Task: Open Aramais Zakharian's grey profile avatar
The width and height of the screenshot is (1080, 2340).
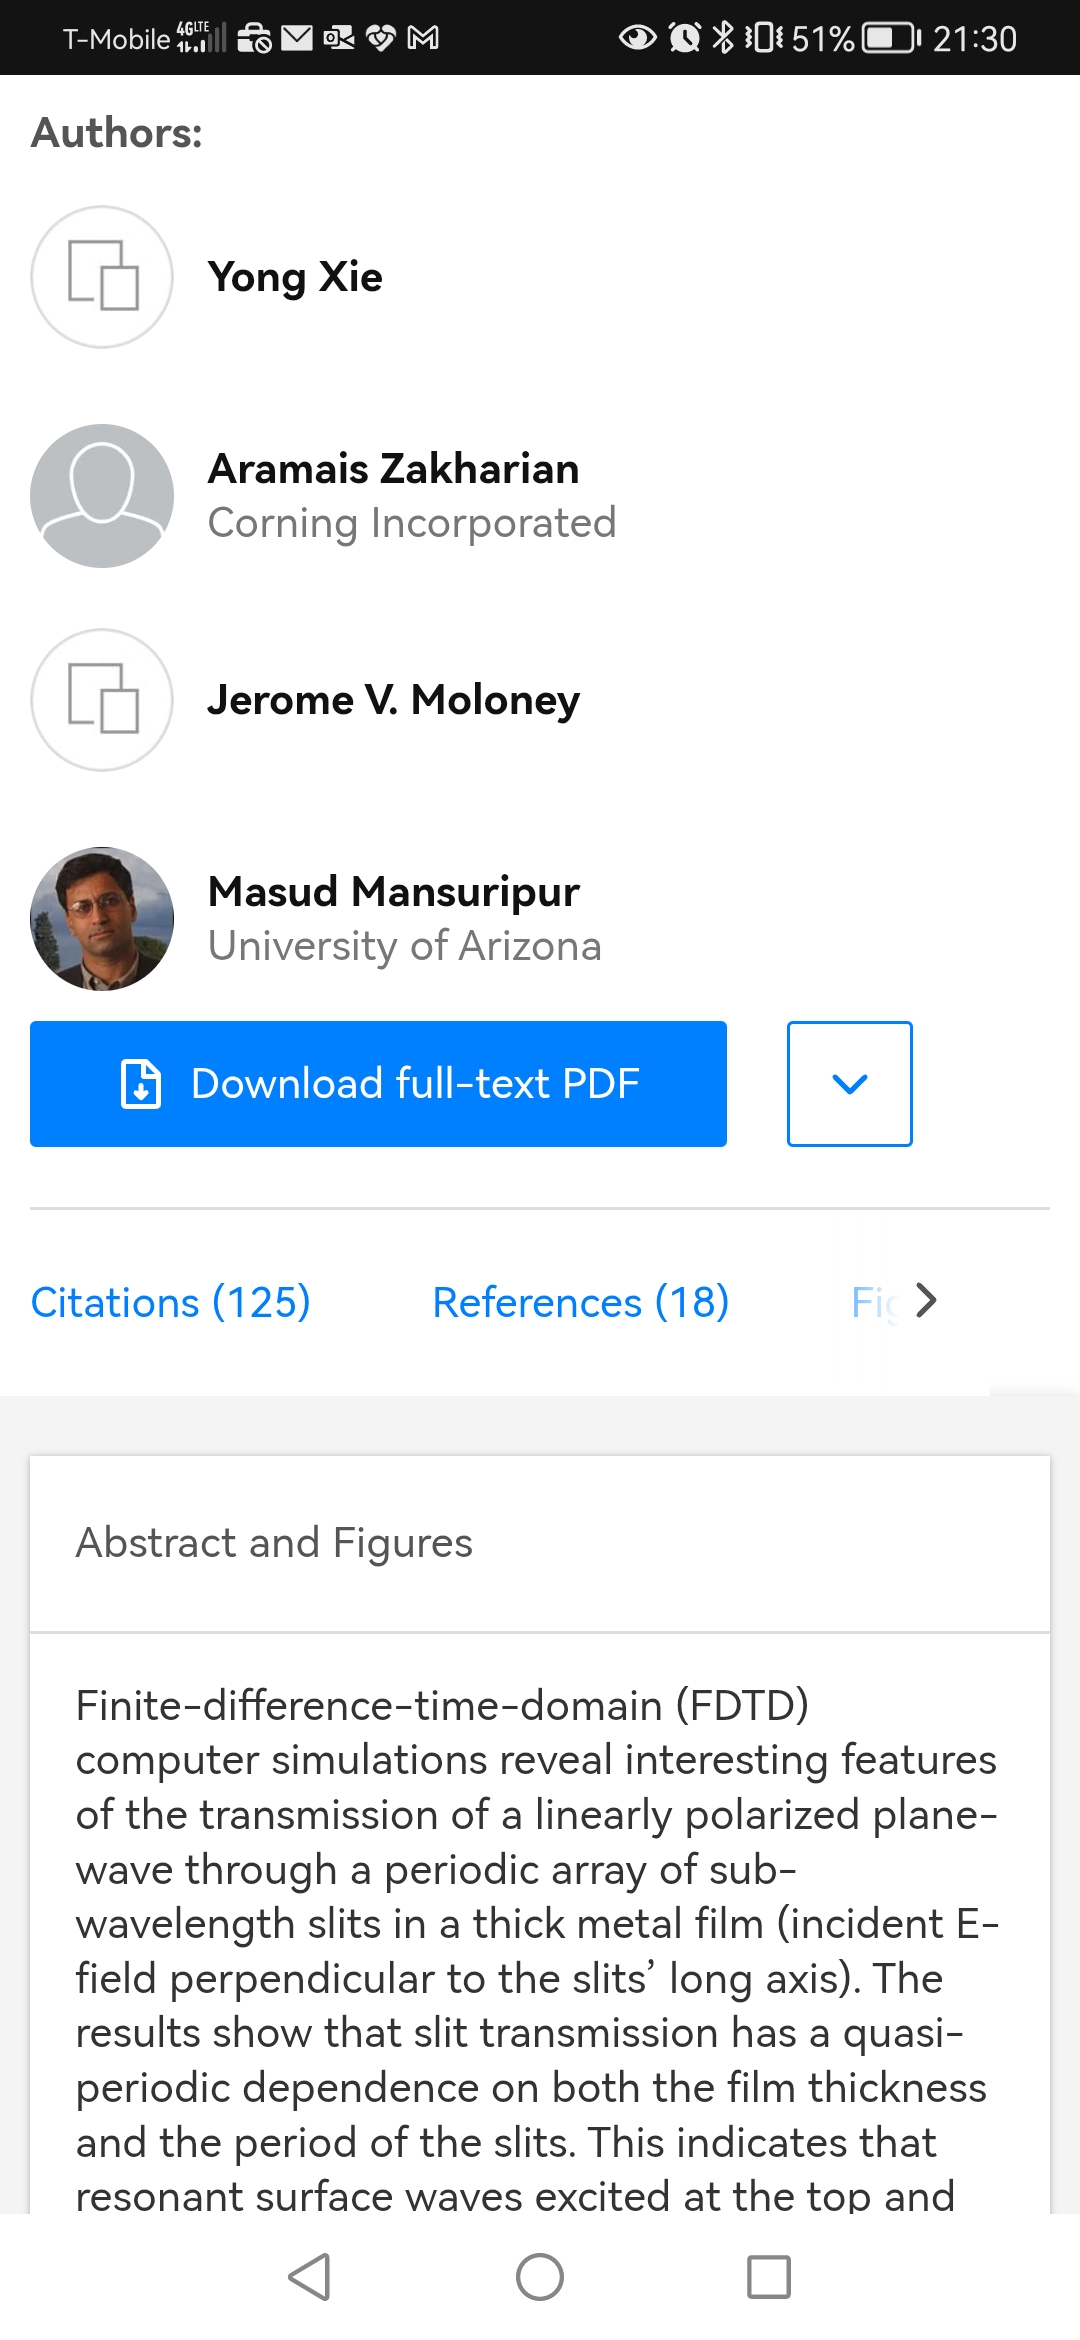Action: point(102,496)
